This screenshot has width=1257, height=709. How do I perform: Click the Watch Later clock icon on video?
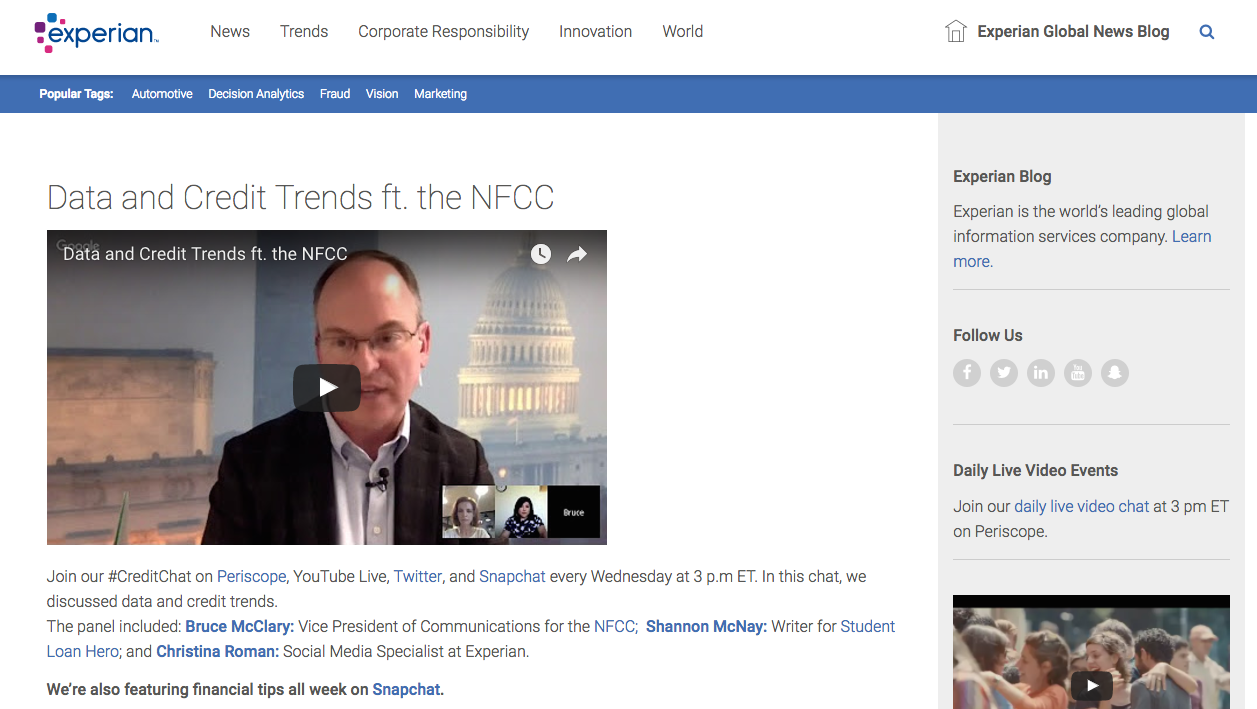(541, 254)
